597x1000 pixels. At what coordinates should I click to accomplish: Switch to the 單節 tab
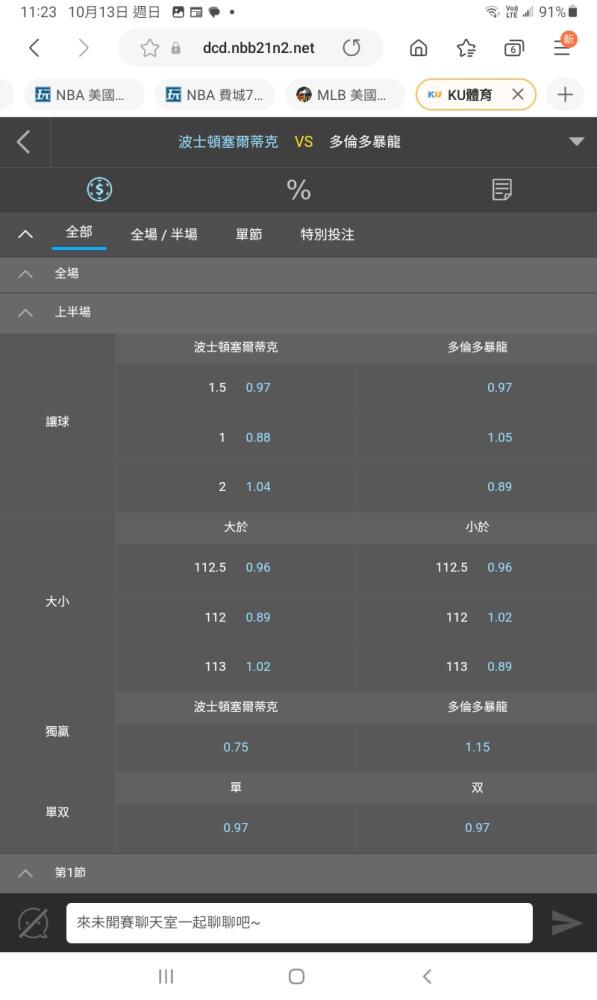click(x=249, y=234)
